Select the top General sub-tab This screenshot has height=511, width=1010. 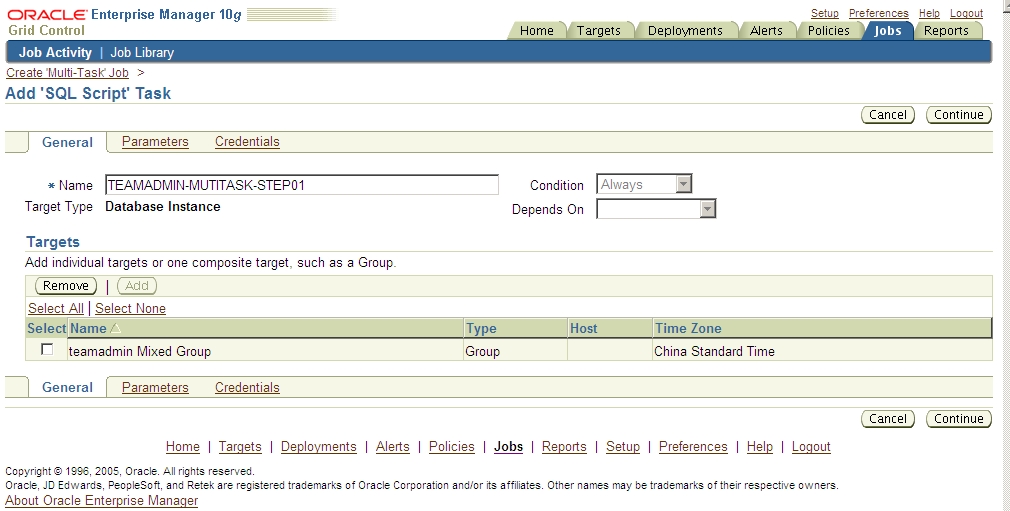click(67, 142)
